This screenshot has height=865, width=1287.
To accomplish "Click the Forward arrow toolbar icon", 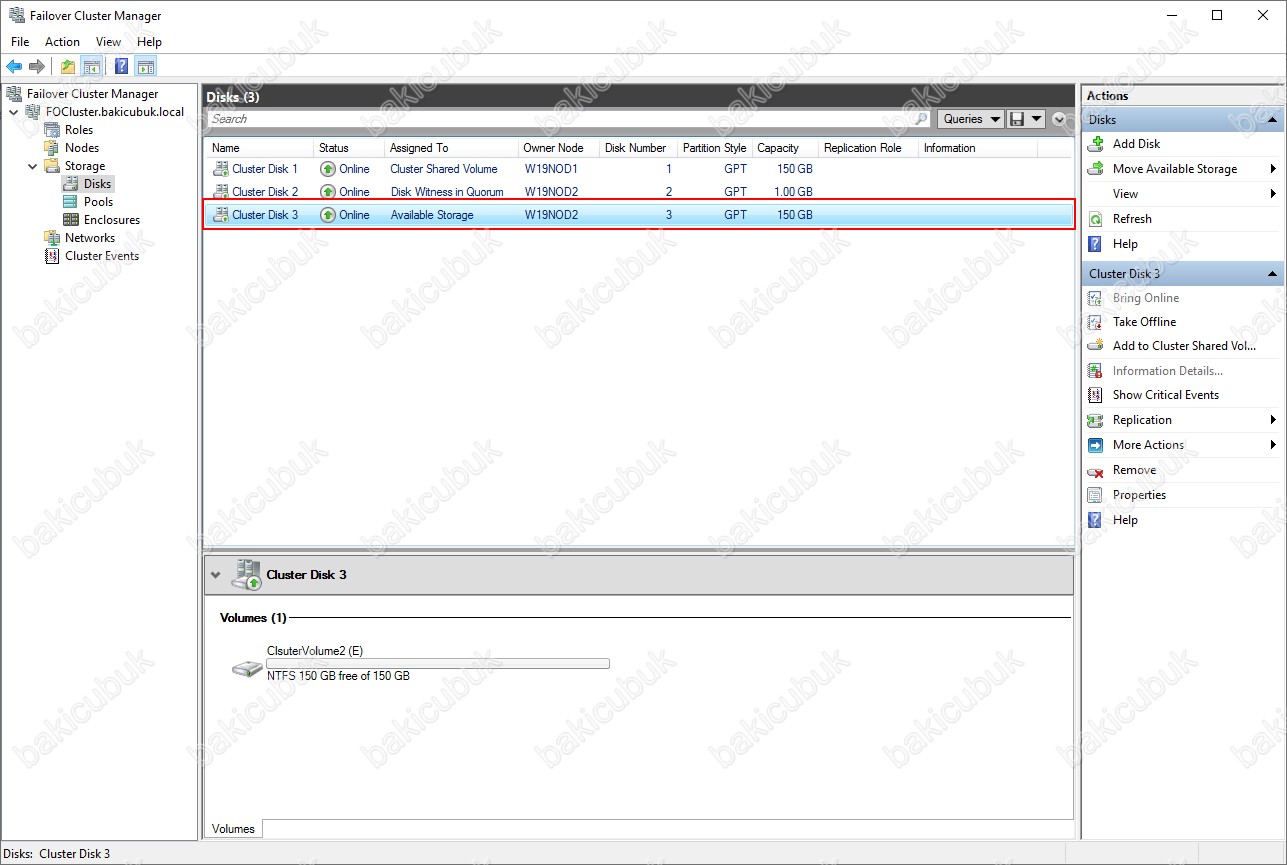I will [37, 66].
